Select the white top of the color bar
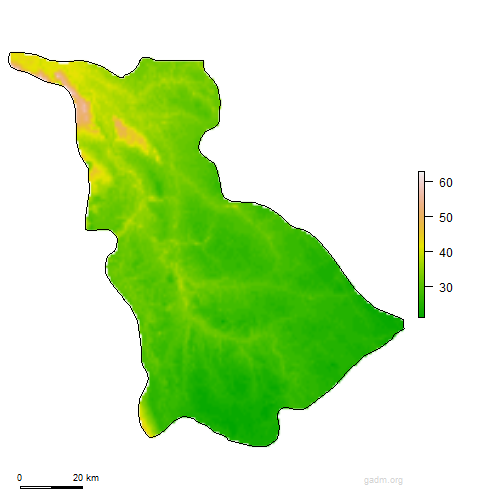This screenshot has width=480, height=489. [422, 177]
